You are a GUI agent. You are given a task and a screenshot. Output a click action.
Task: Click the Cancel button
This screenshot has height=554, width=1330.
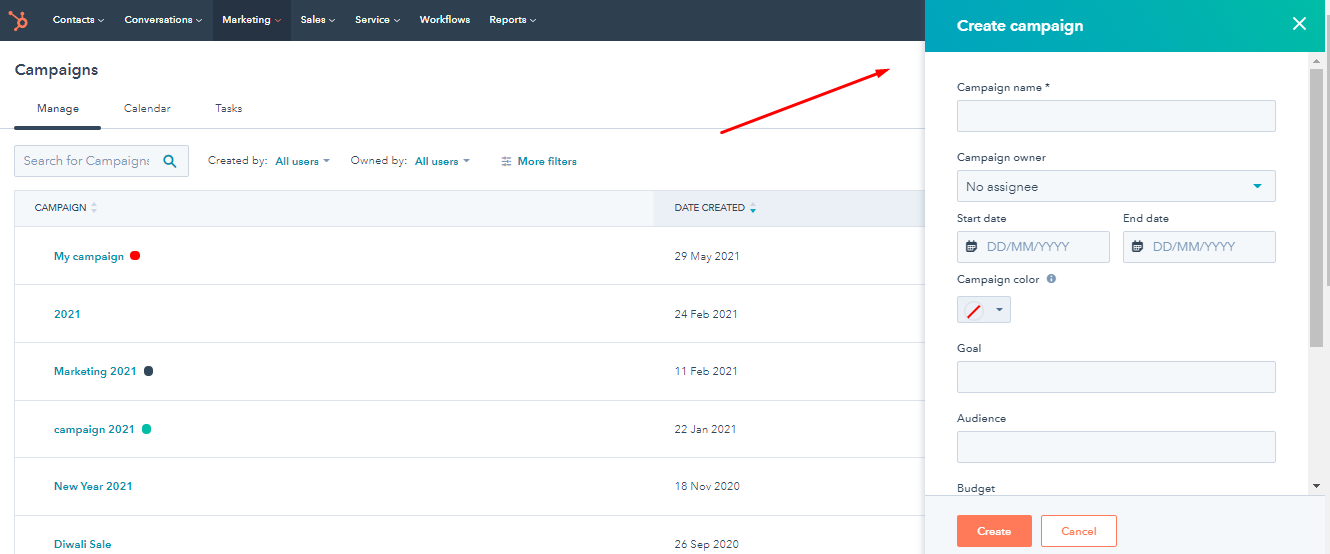(1078, 531)
